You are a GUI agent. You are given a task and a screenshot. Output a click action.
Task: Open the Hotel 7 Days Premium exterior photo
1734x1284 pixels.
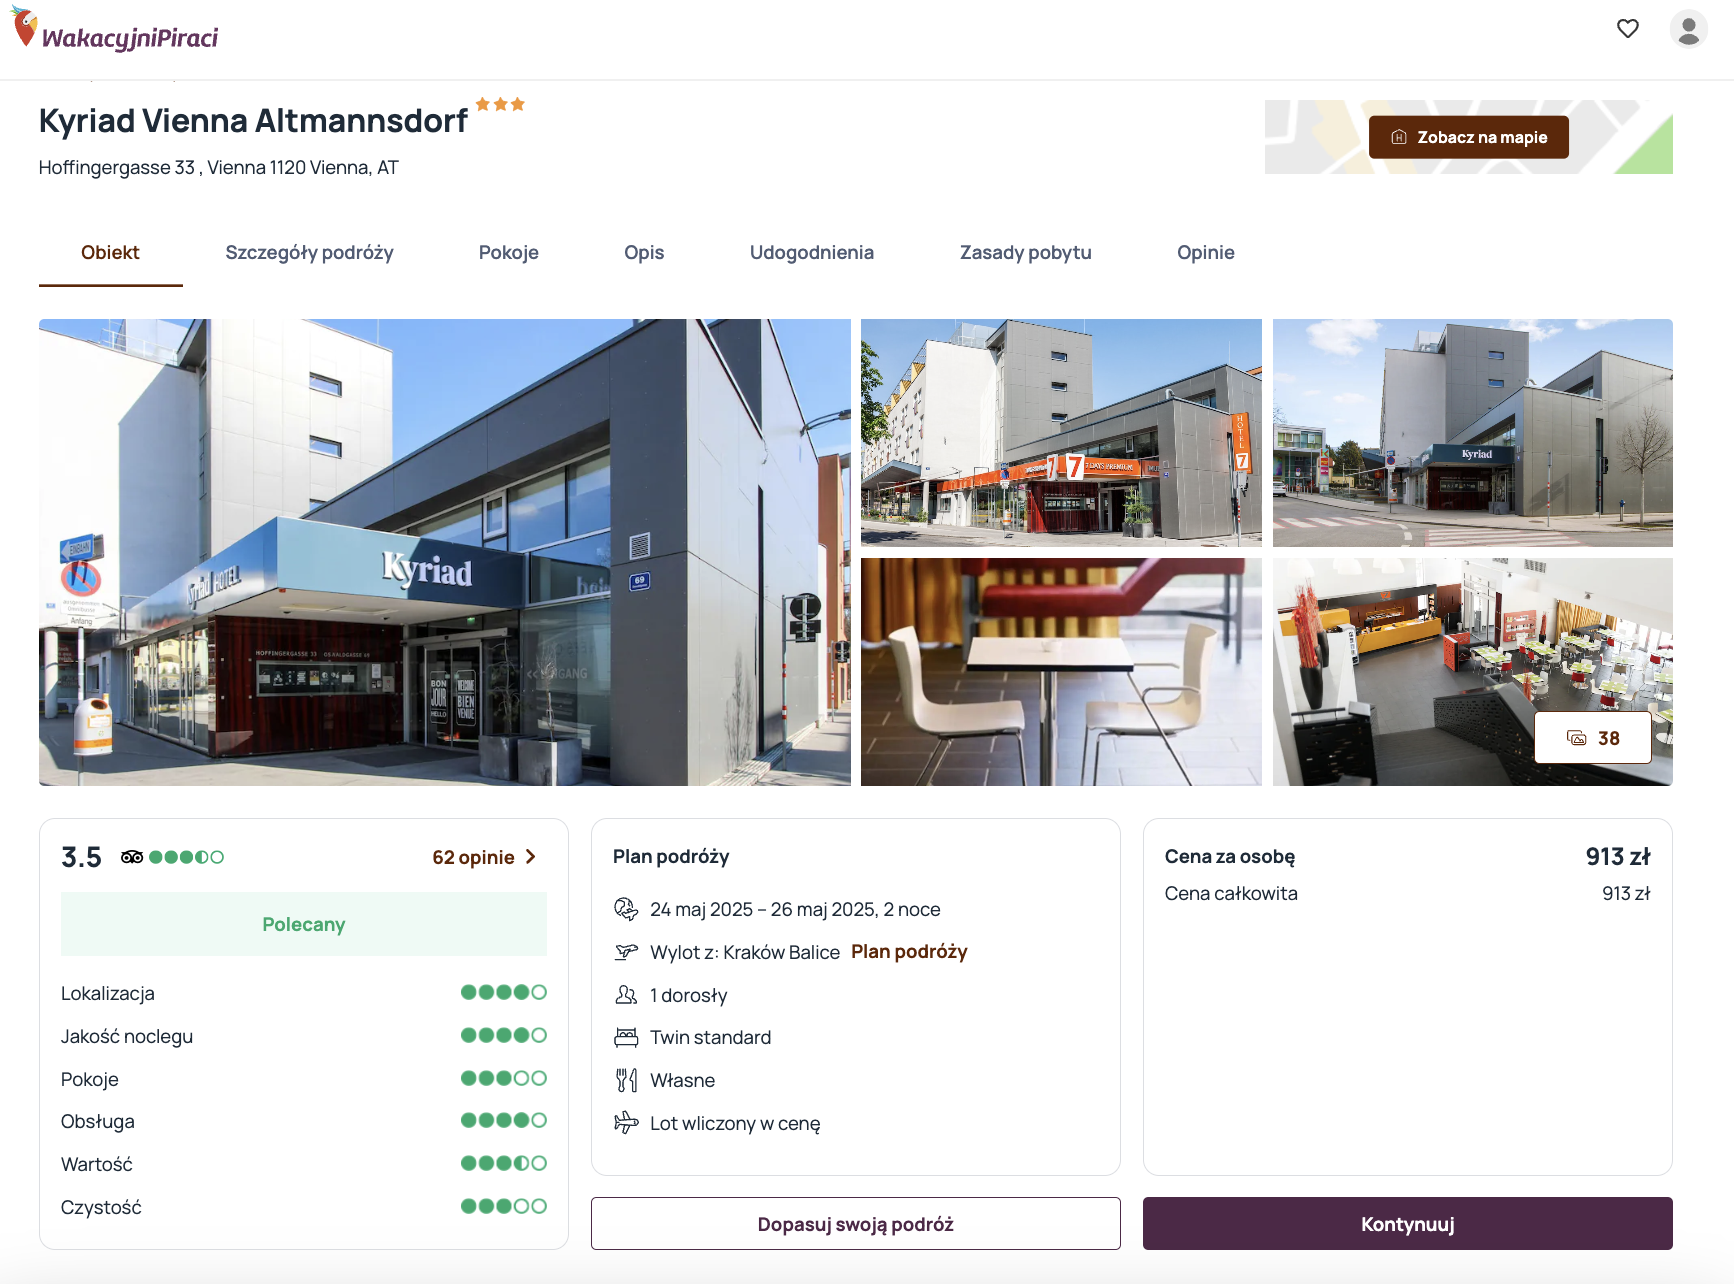(x=1061, y=433)
